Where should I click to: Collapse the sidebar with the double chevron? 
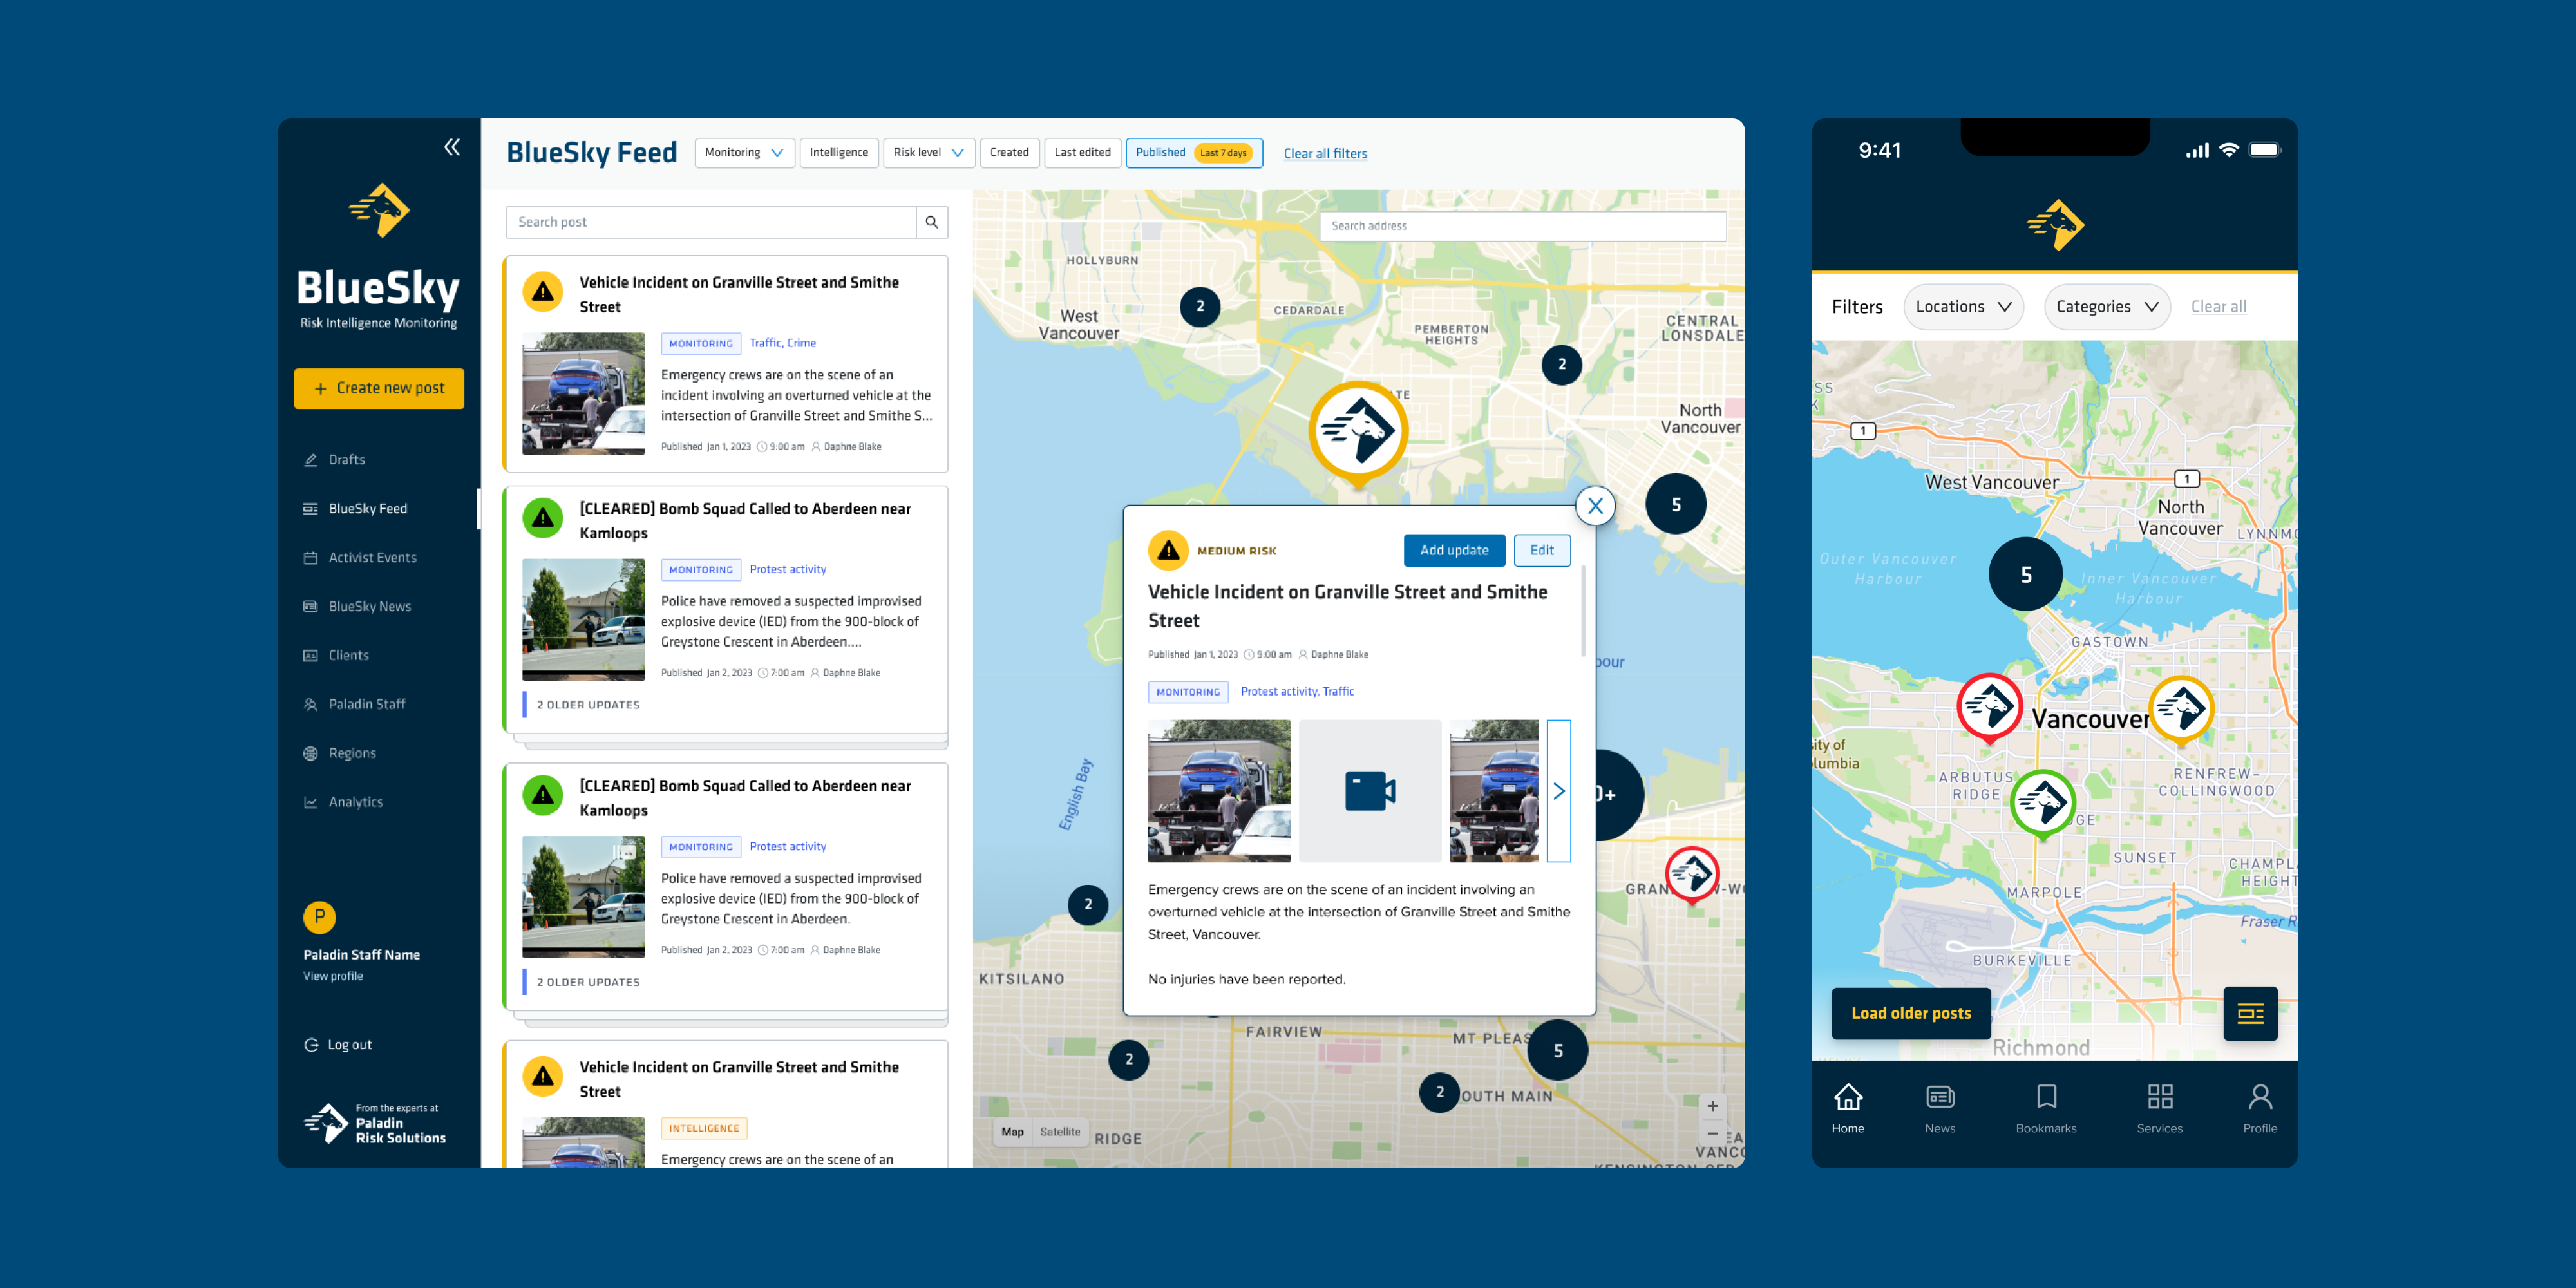[x=452, y=147]
